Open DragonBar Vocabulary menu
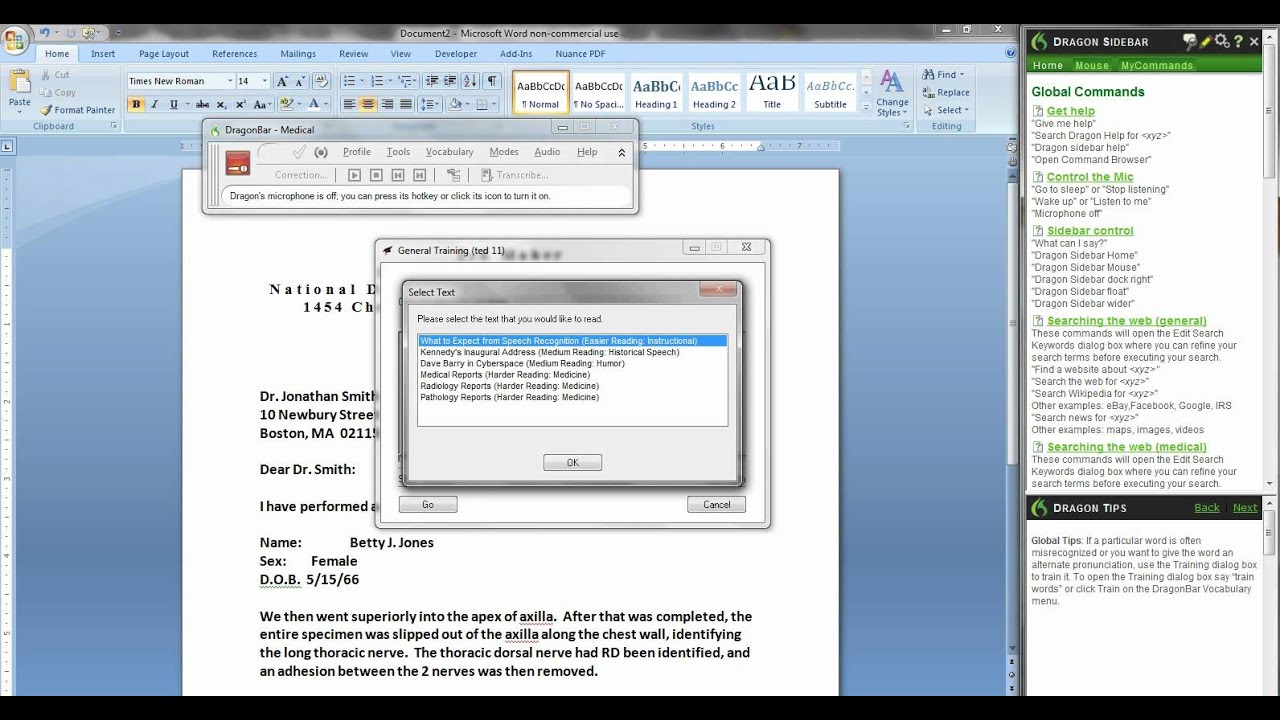 [x=449, y=152]
